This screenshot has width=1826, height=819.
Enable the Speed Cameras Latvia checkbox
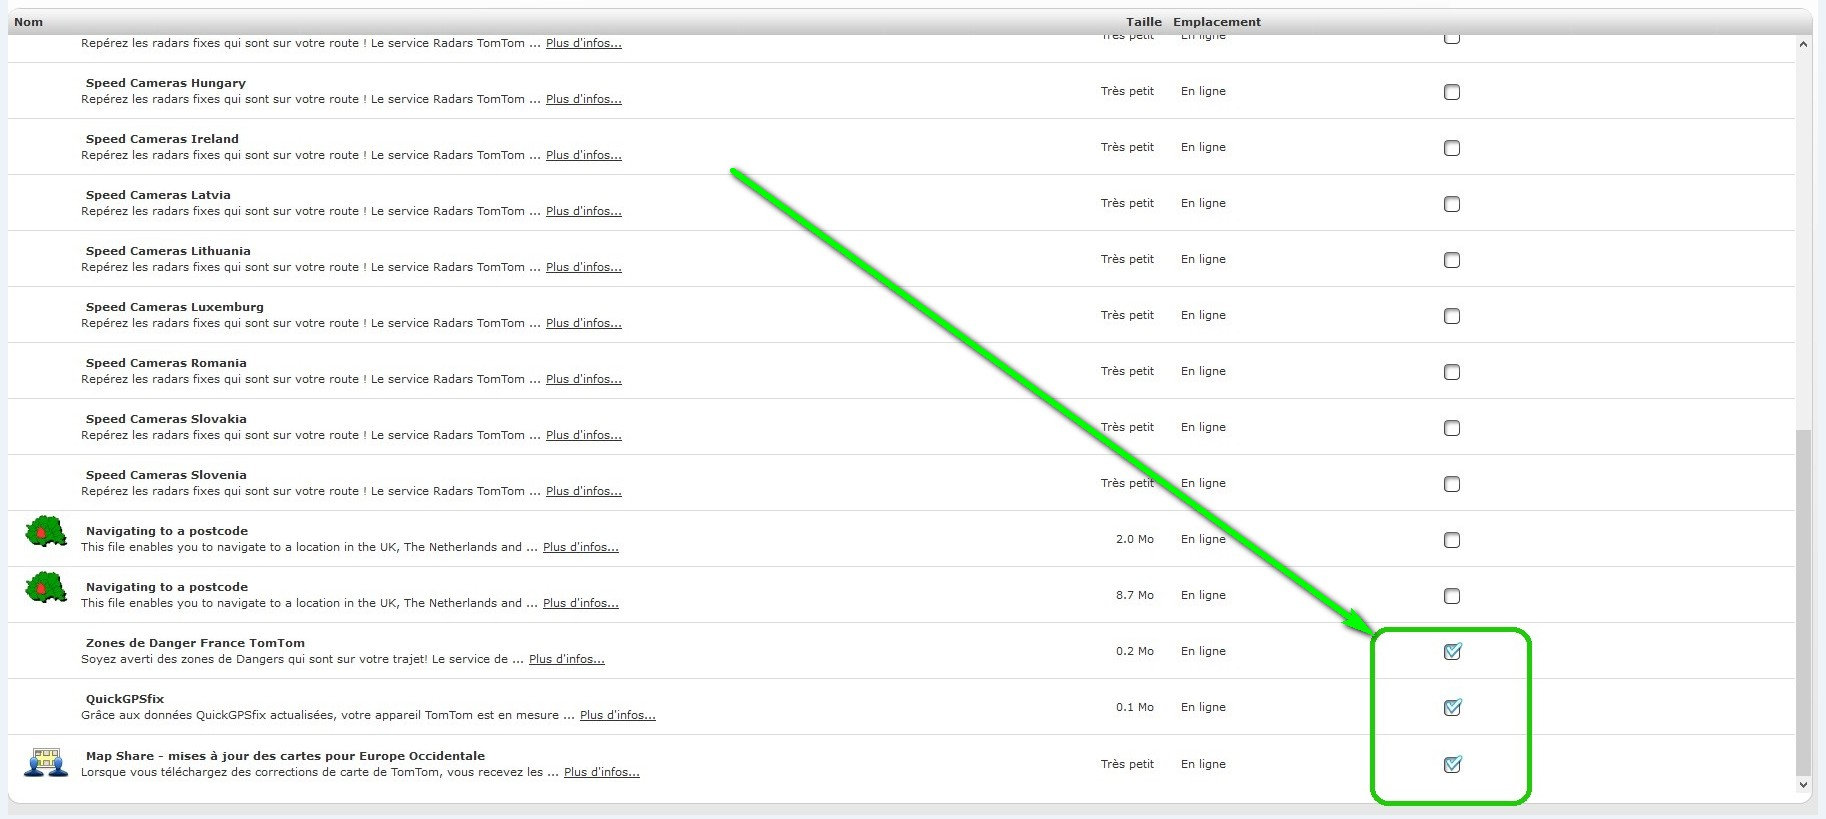click(1452, 204)
